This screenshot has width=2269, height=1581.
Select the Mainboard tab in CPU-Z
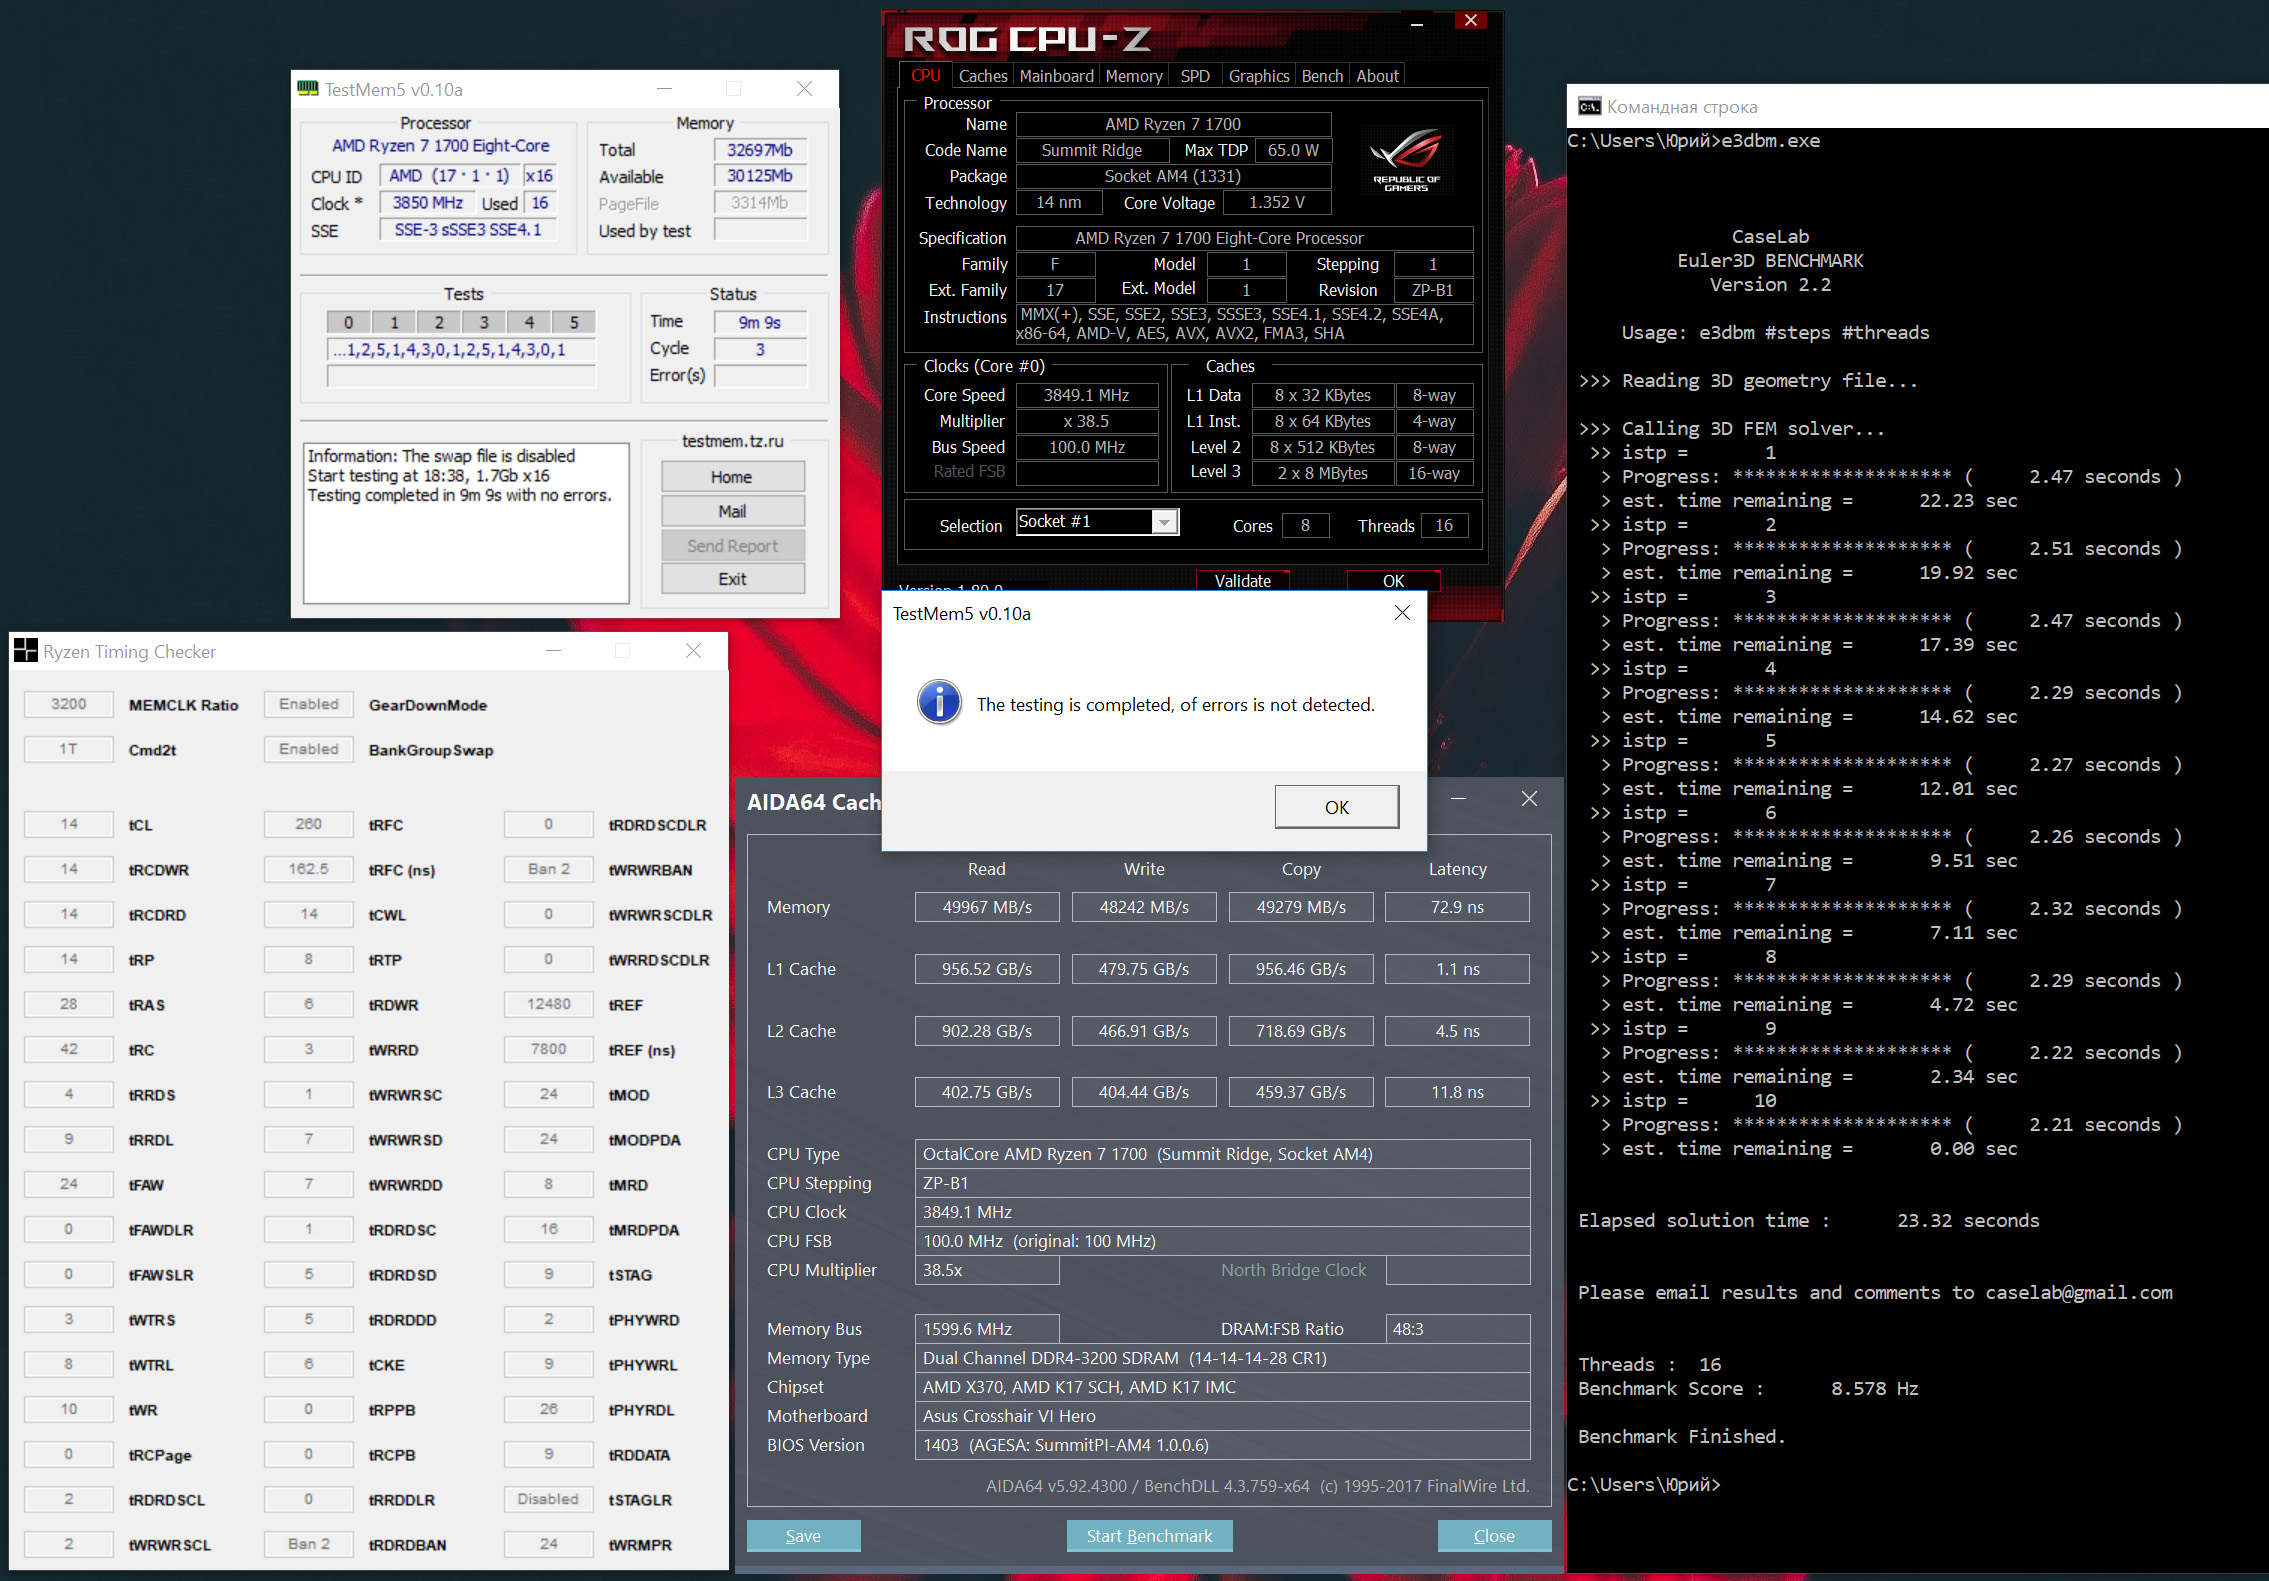point(1056,76)
